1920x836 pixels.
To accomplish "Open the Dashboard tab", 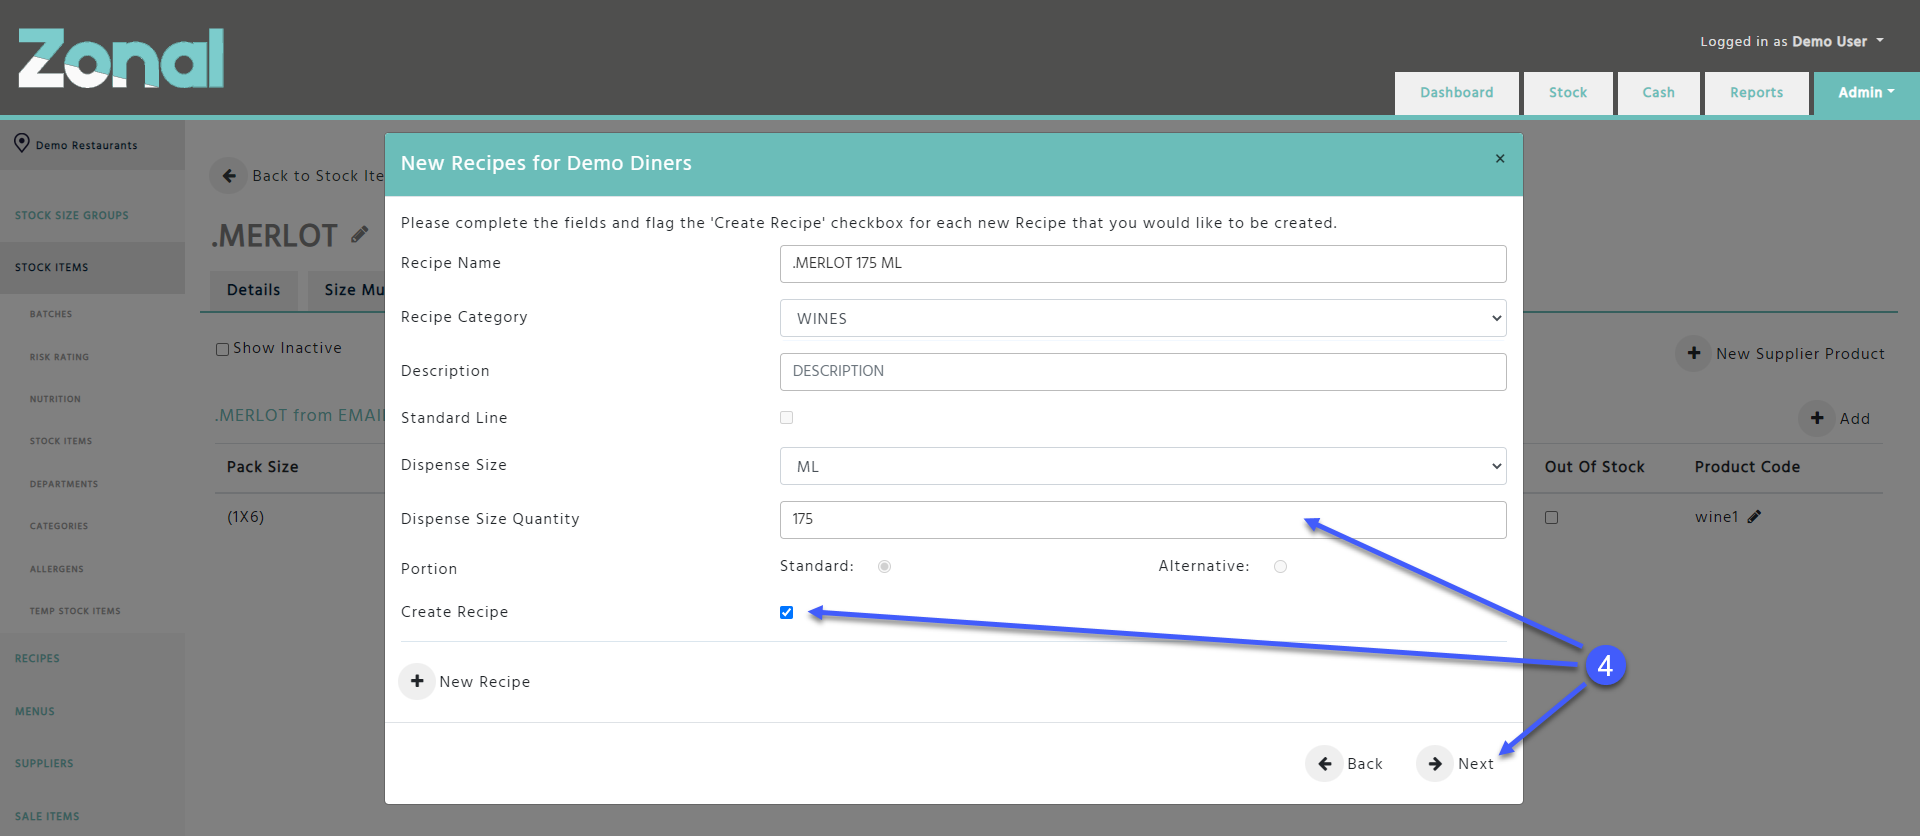I will [1456, 93].
